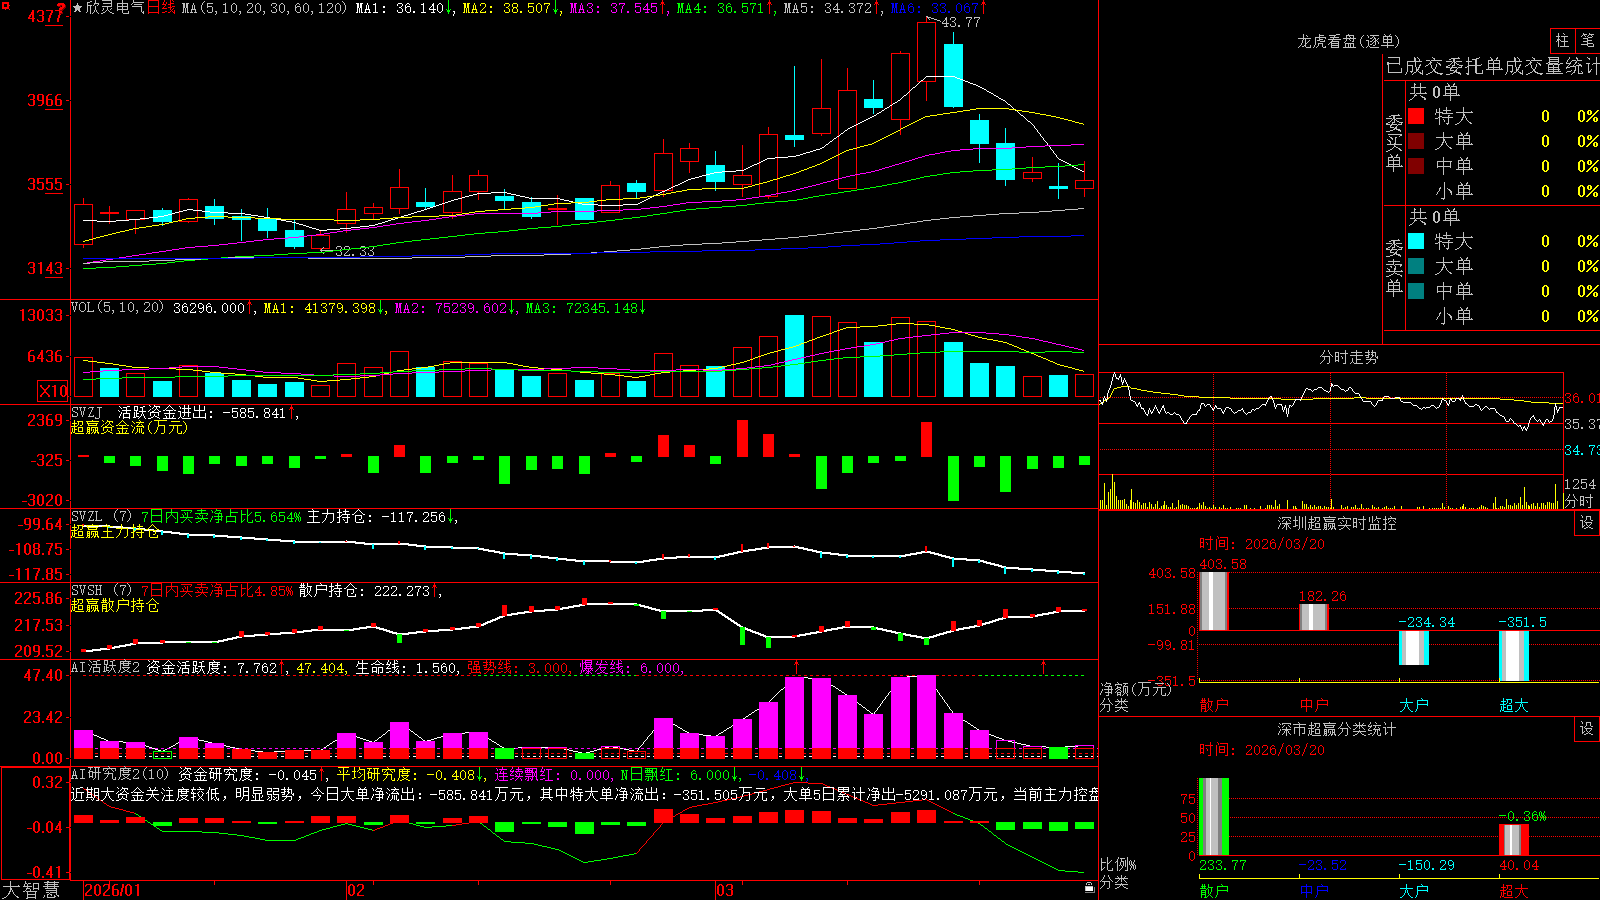Click the star icon beside 欣灵电气
This screenshot has height=900, width=1600.
pos(77,8)
